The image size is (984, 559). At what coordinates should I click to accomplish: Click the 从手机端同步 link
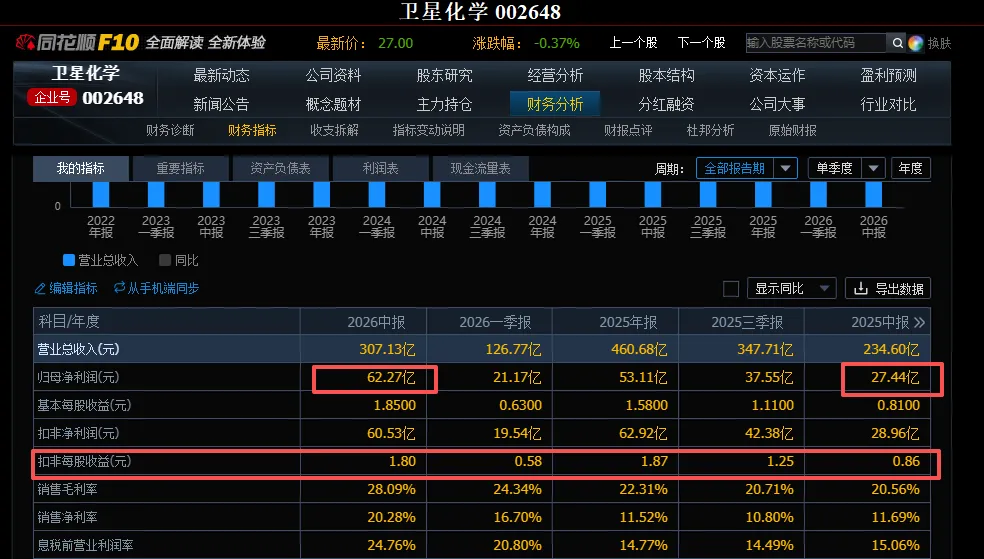(163, 289)
